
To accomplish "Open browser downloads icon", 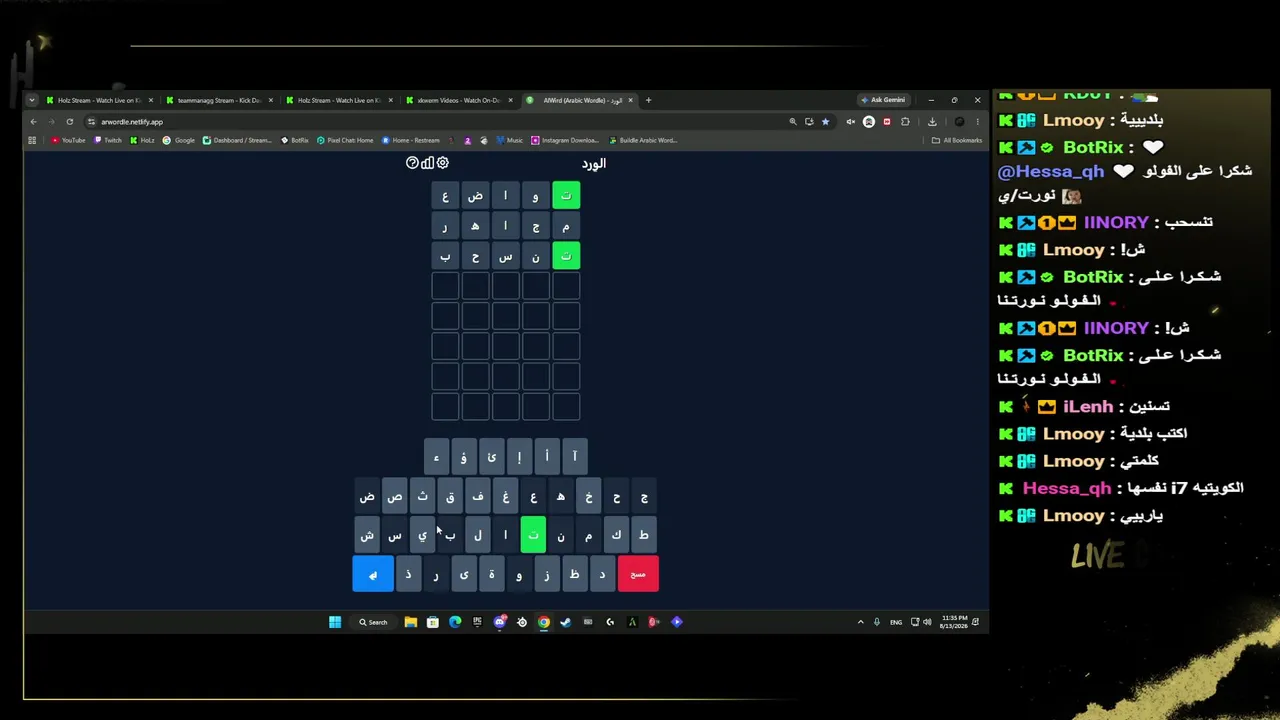I will point(932,122).
